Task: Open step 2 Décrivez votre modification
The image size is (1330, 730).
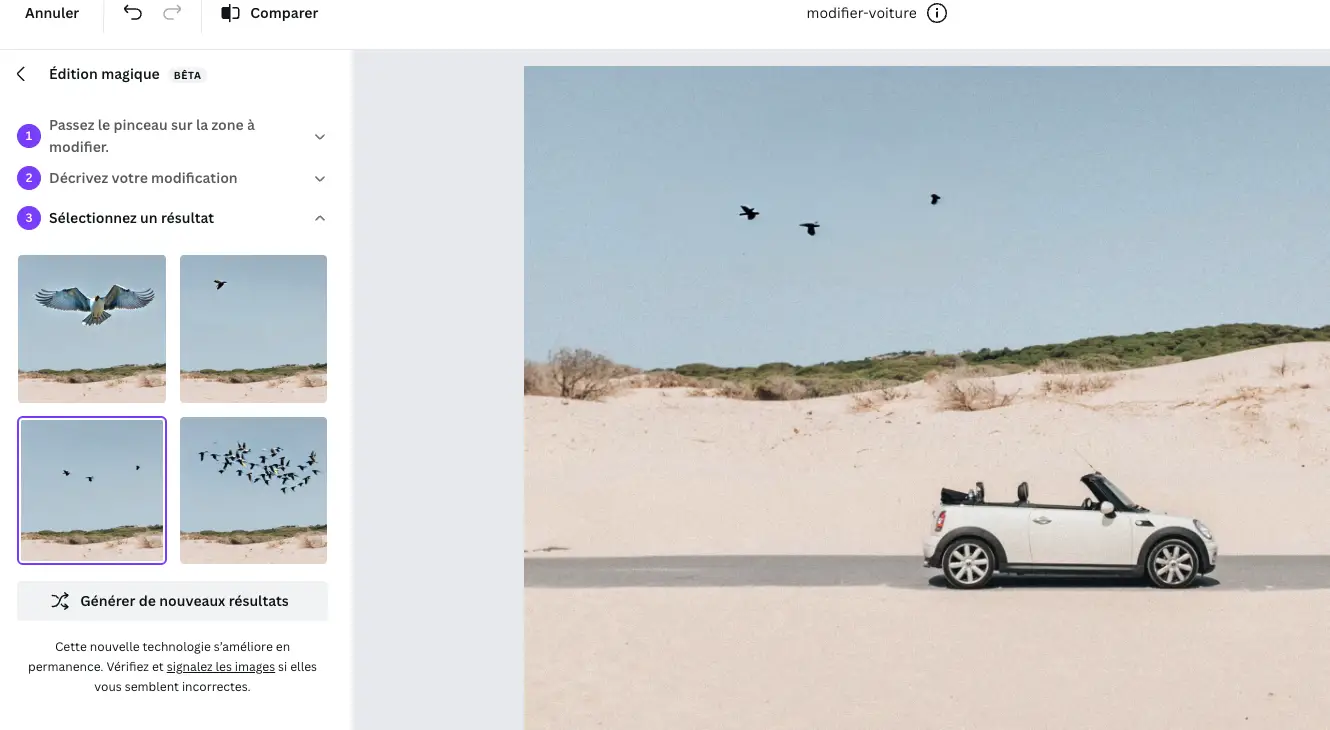Action: pos(143,178)
